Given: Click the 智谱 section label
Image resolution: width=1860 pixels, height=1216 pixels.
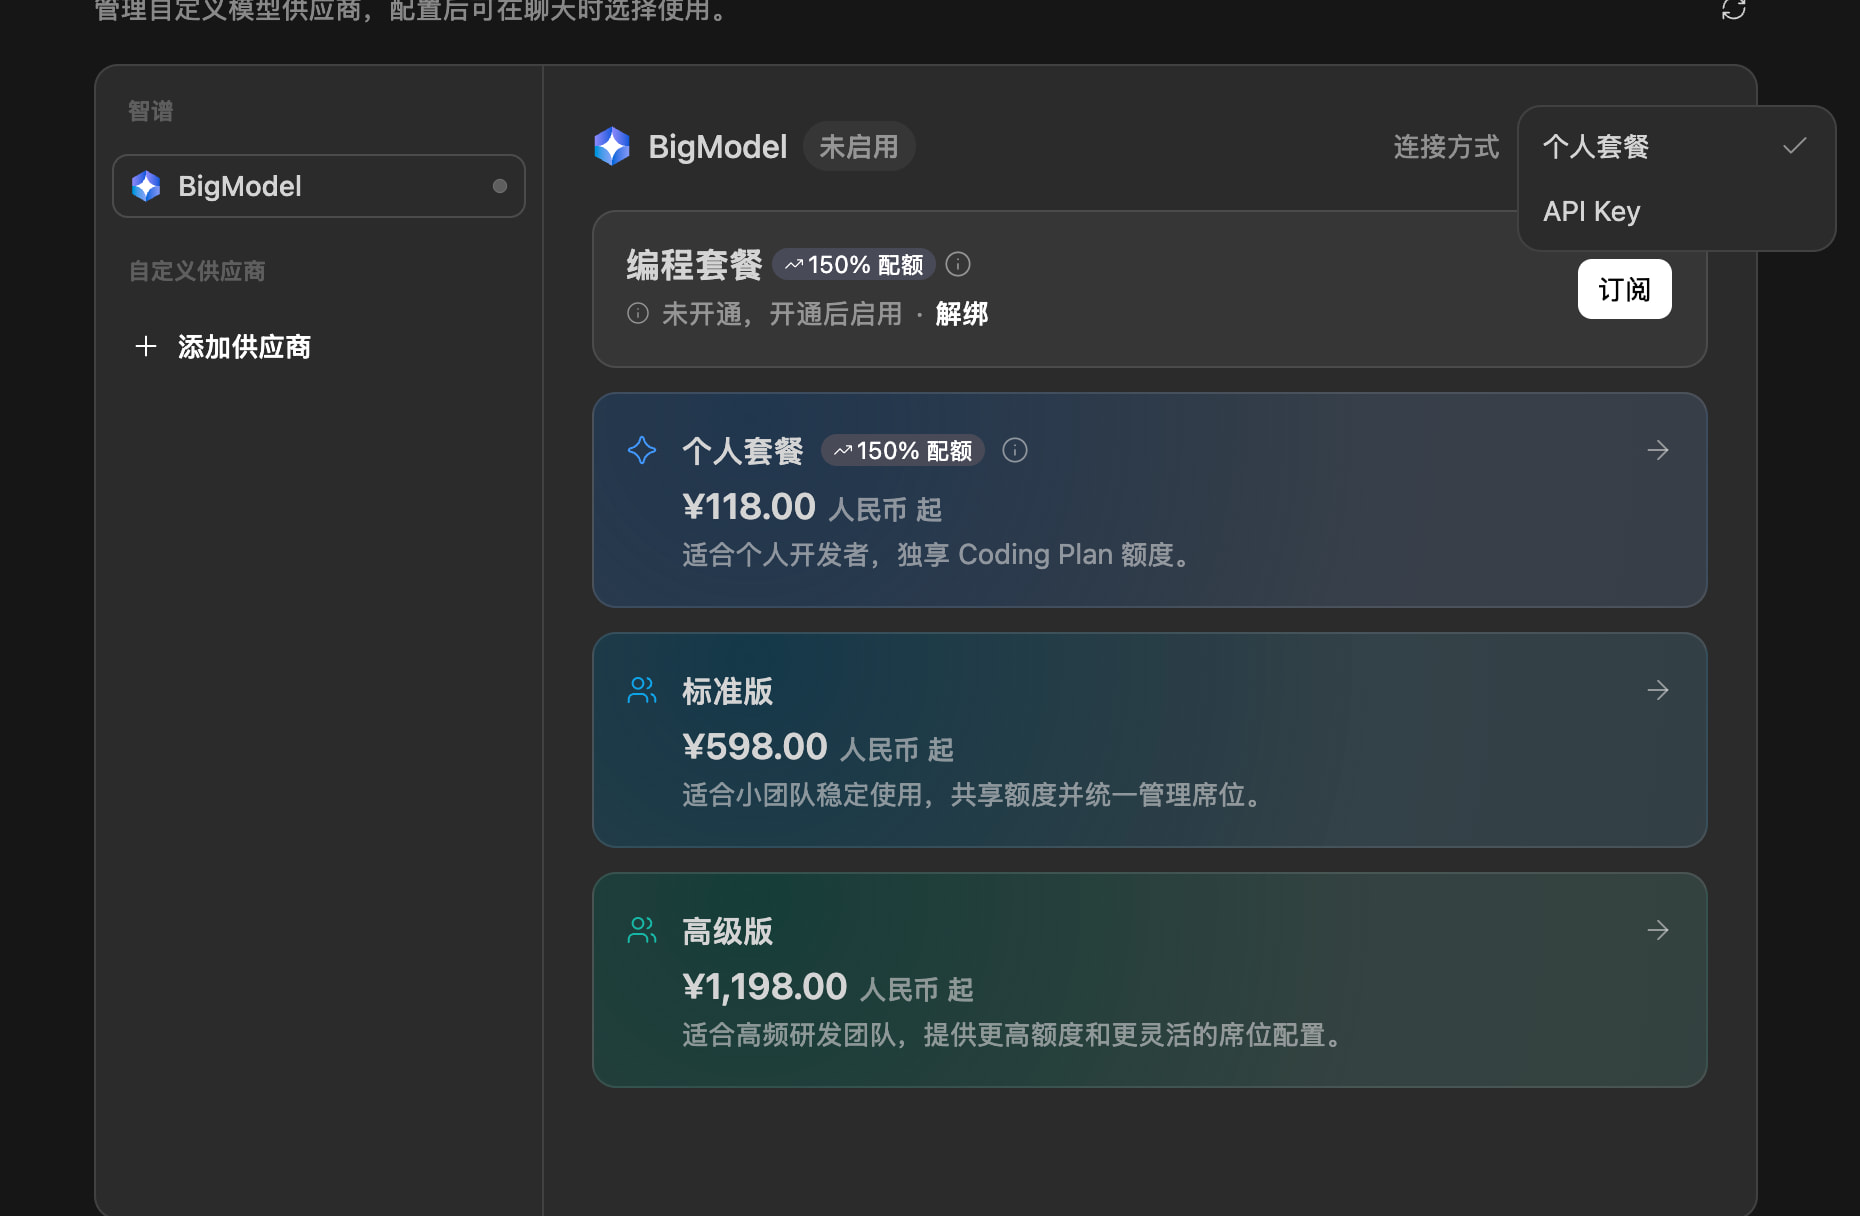Looking at the screenshot, I should tap(151, 111).
